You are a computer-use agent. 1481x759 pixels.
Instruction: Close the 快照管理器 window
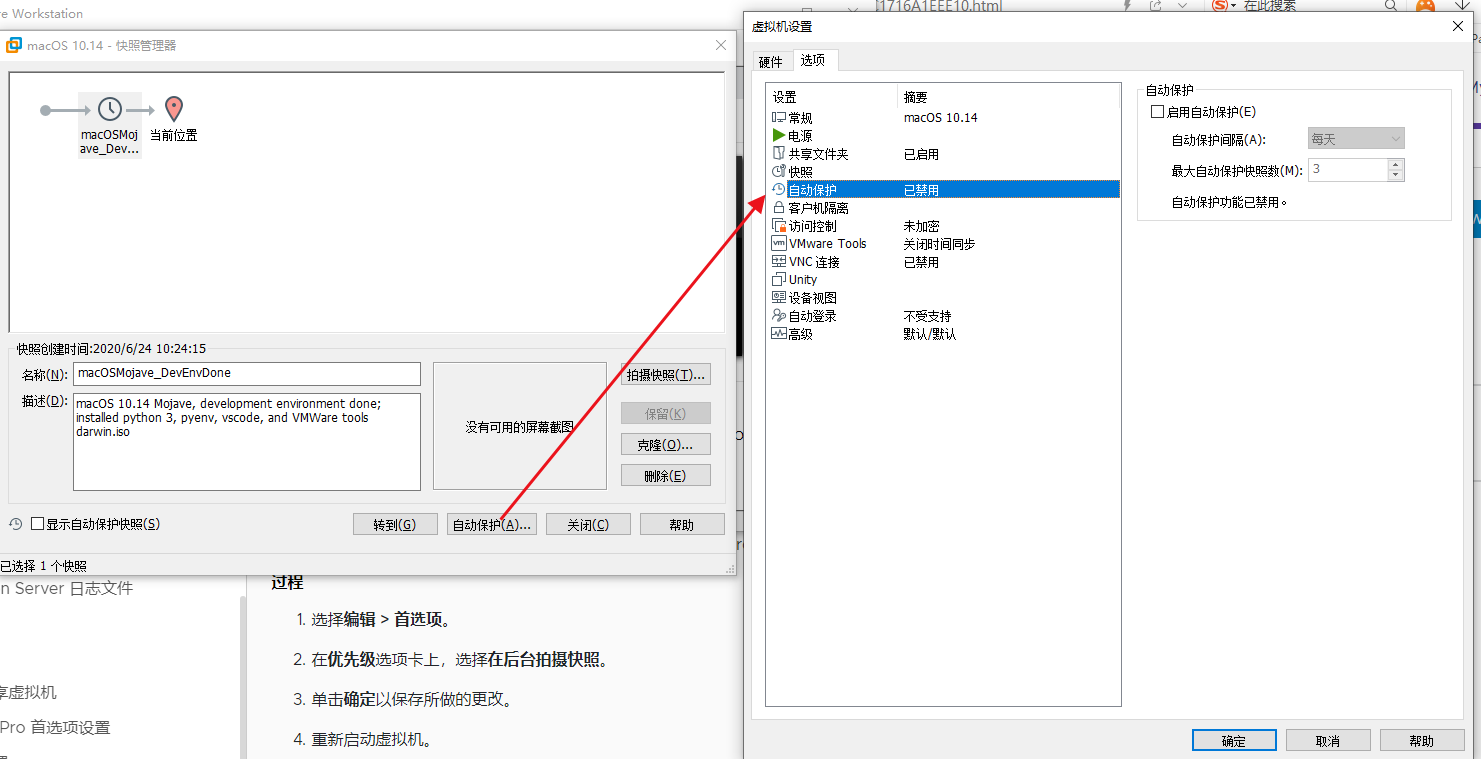coord(721,45)
